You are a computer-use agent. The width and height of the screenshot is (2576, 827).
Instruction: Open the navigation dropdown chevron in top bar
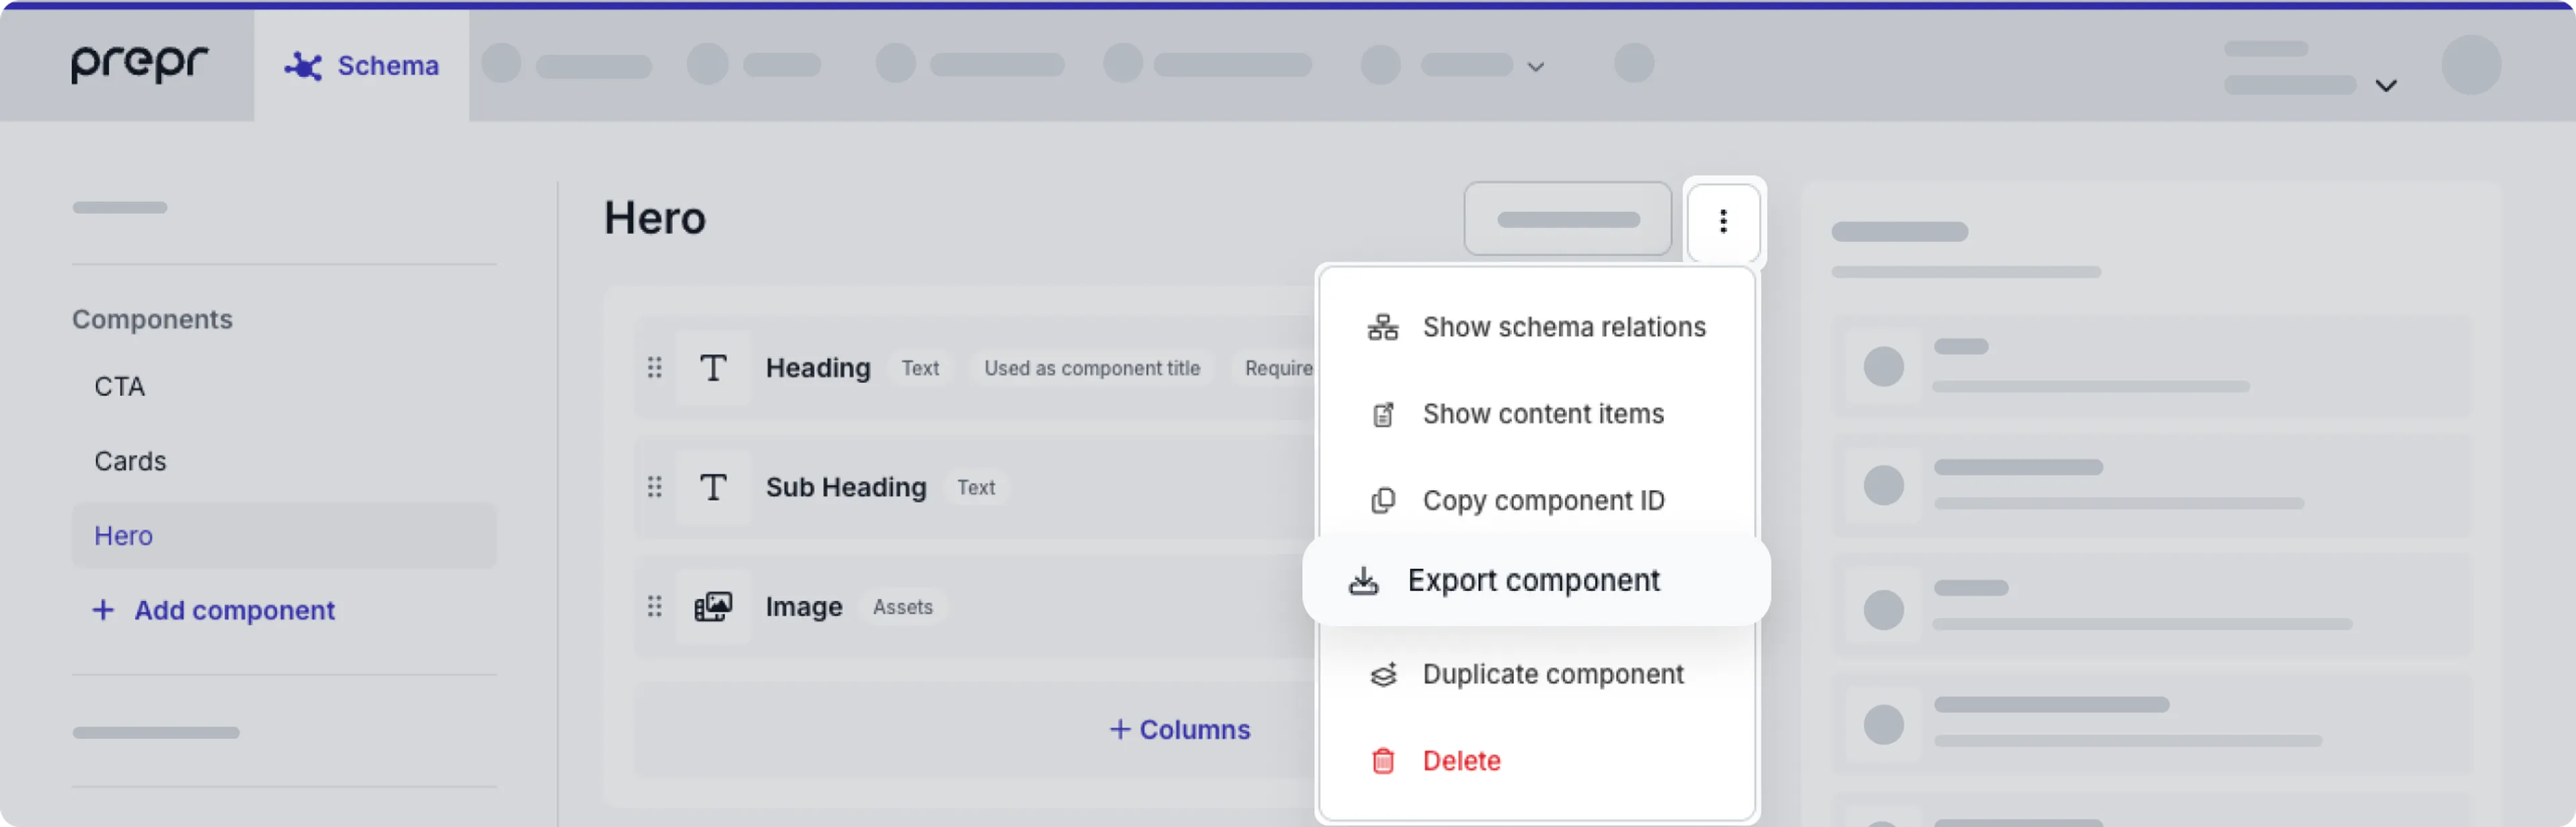1536,68
